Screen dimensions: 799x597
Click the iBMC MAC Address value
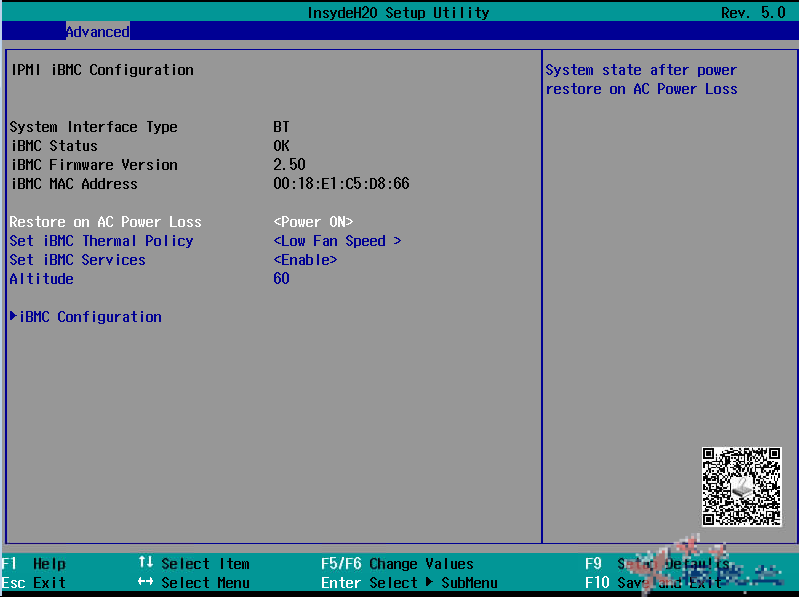pyautogui.click(x=341, y=183)
